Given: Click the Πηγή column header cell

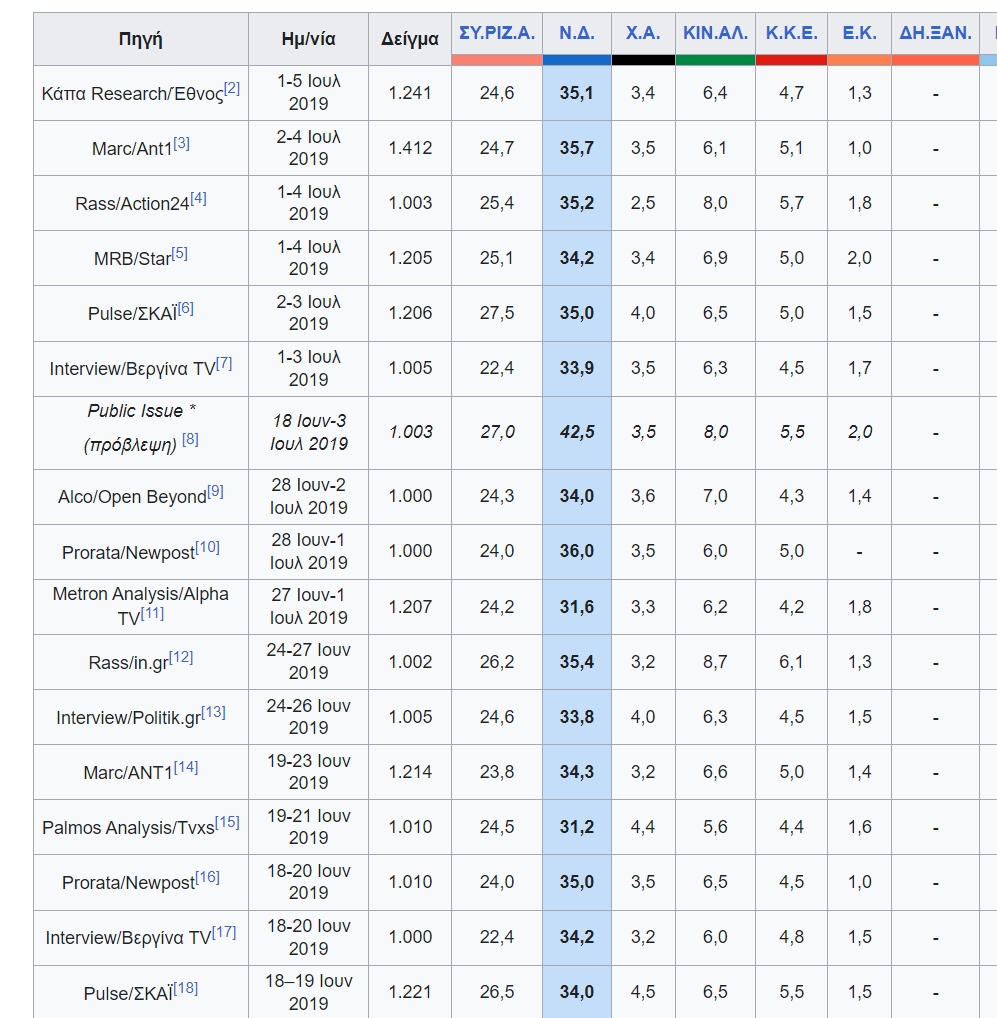Looking at the screenshot, I should 140,40.
